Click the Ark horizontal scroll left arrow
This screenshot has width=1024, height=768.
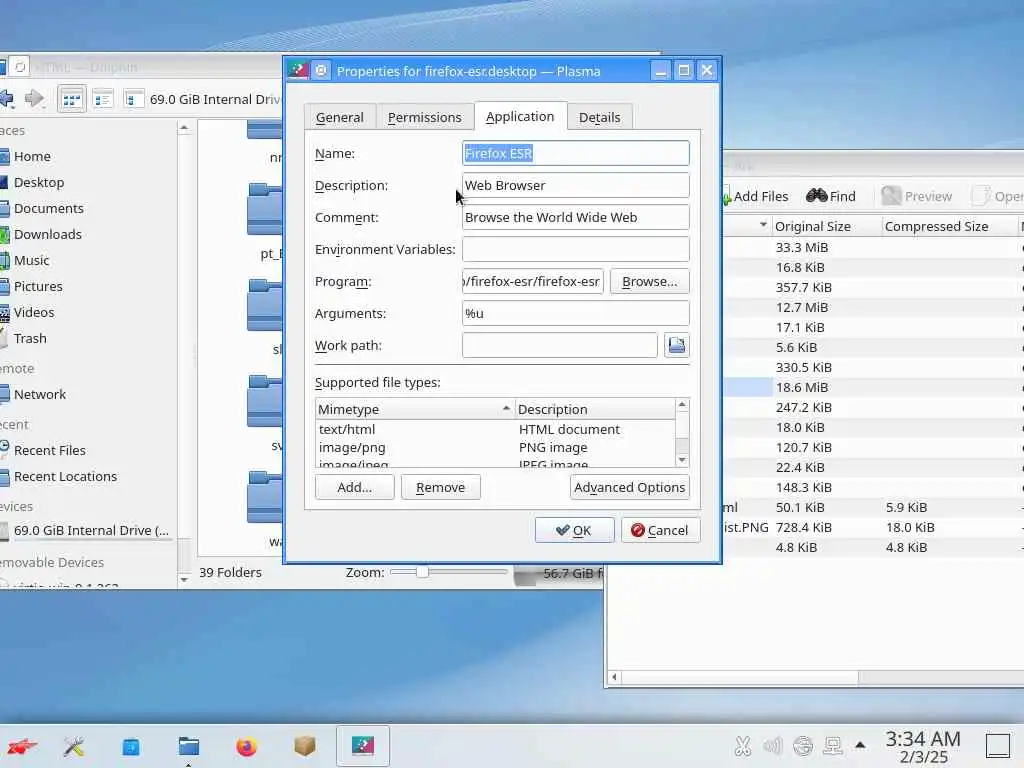point(614,677)
